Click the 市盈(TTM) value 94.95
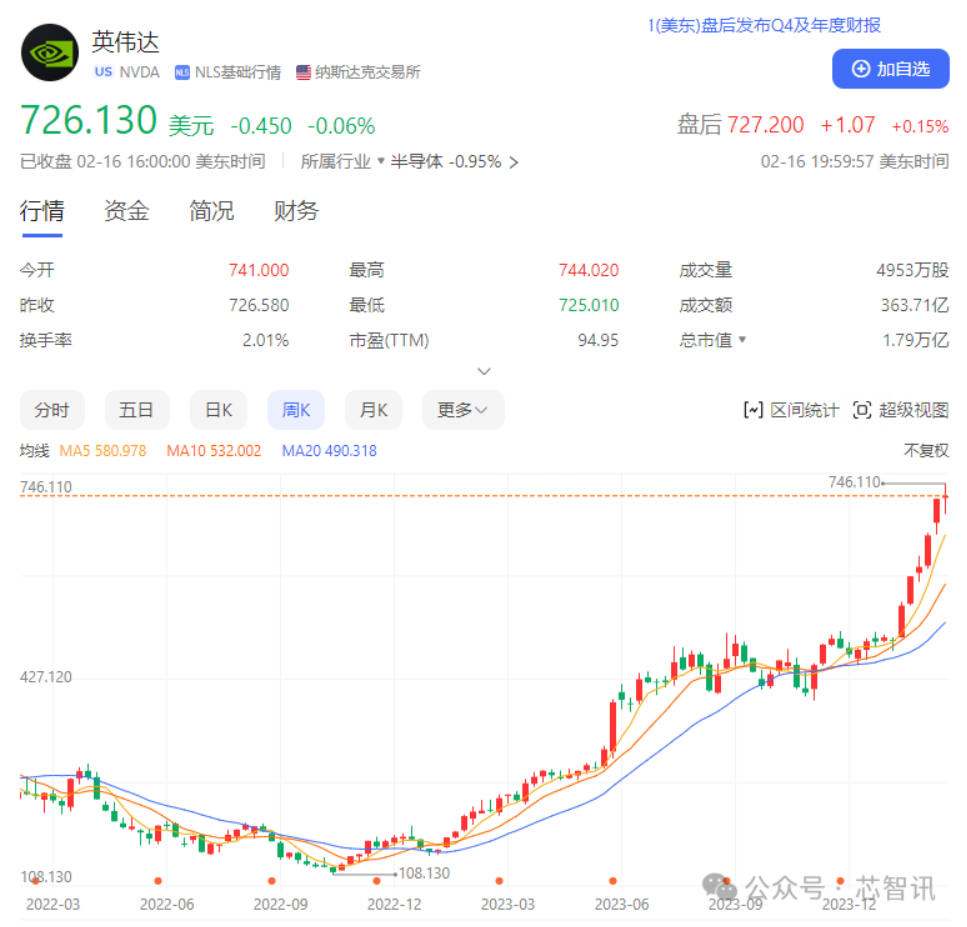Image resolution: width=967 pixels, height=927 pixels. click(x=598, y=340)
